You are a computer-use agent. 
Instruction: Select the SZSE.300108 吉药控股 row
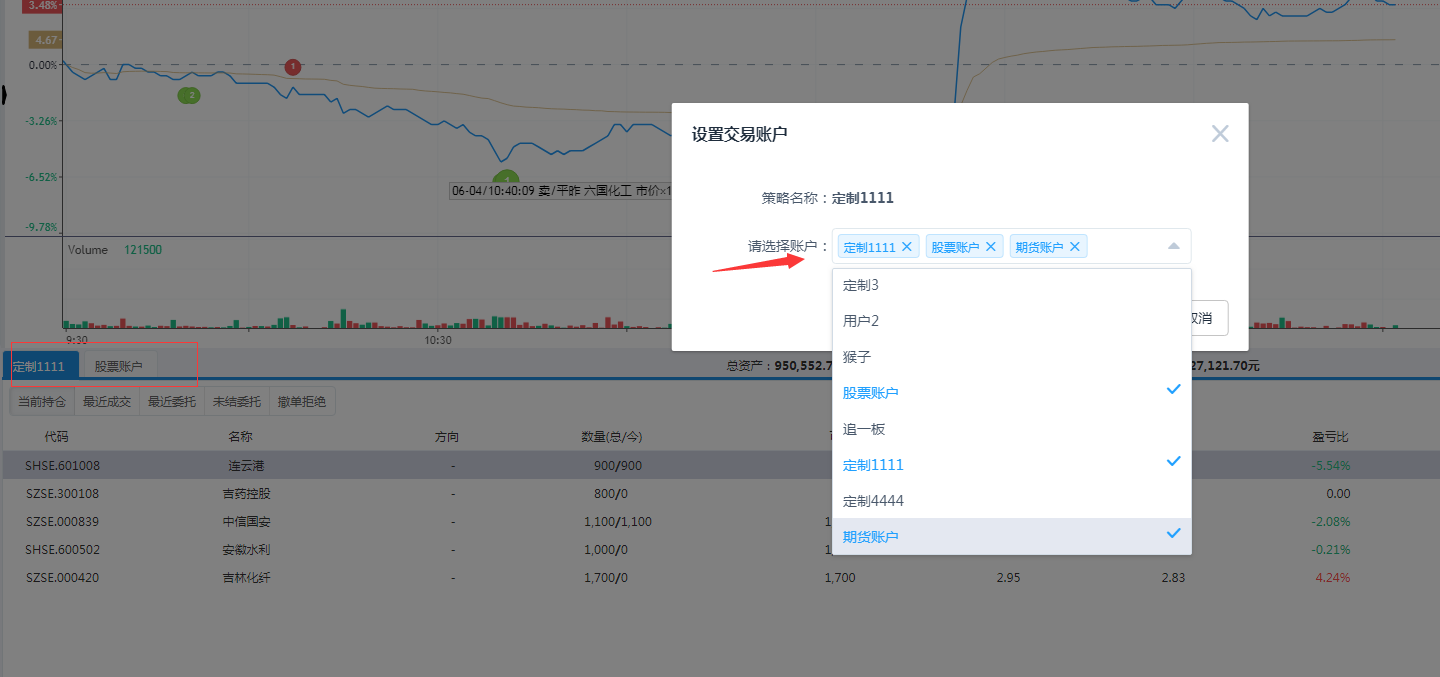tap(720, 493)
